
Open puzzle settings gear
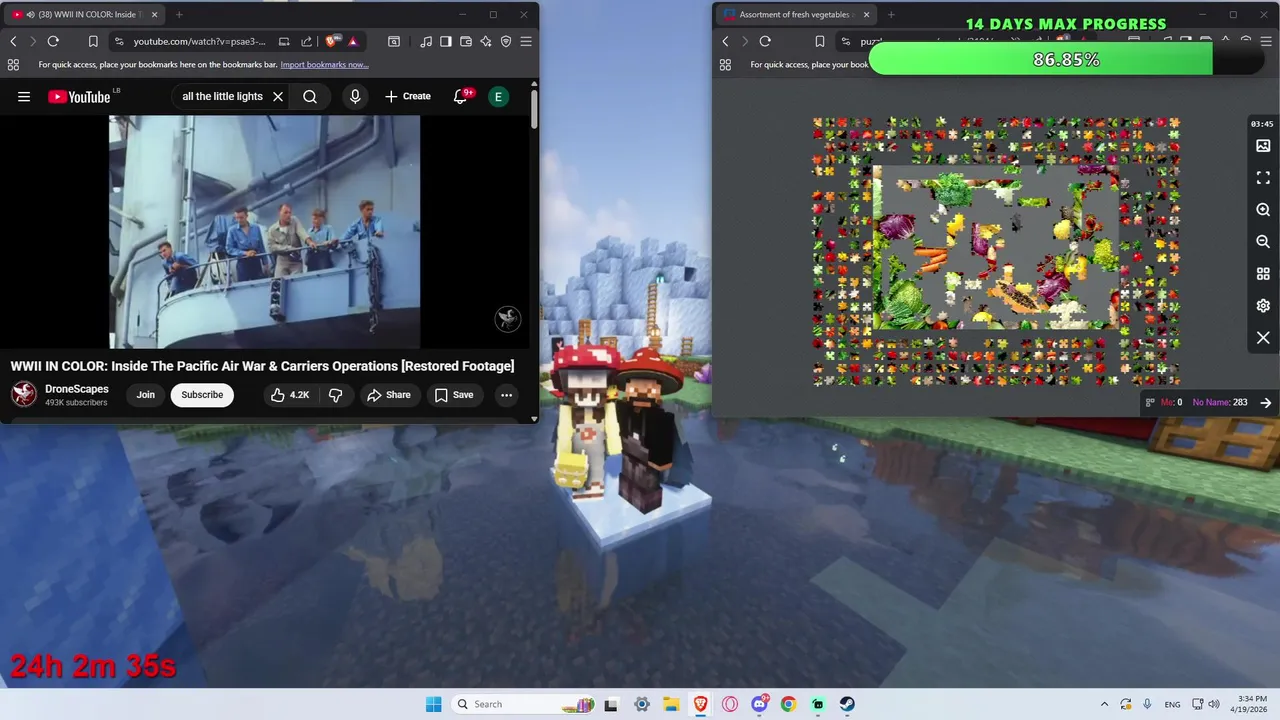pyautogui.click(x=1263, y=306)
